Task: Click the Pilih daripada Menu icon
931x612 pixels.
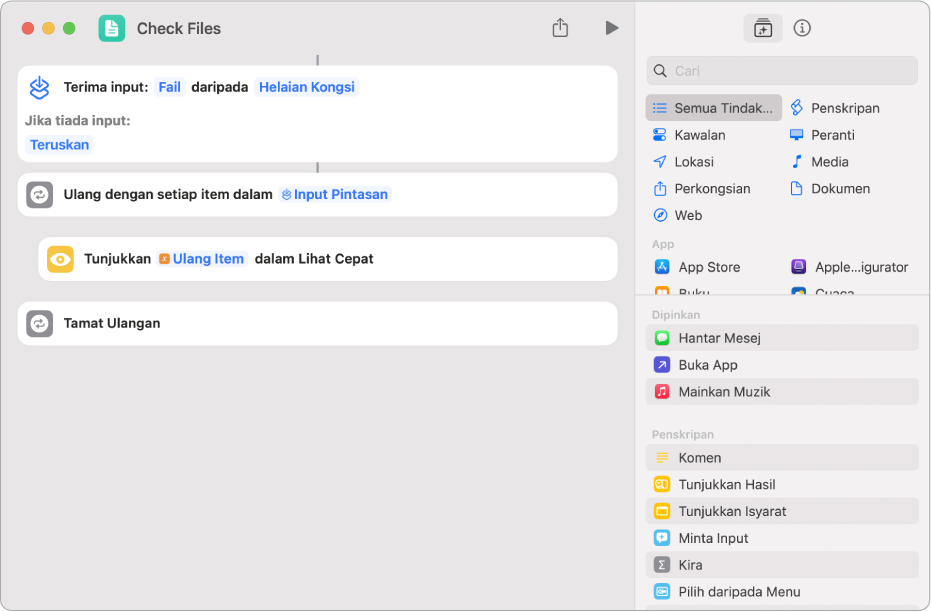Action: [661, 591]
